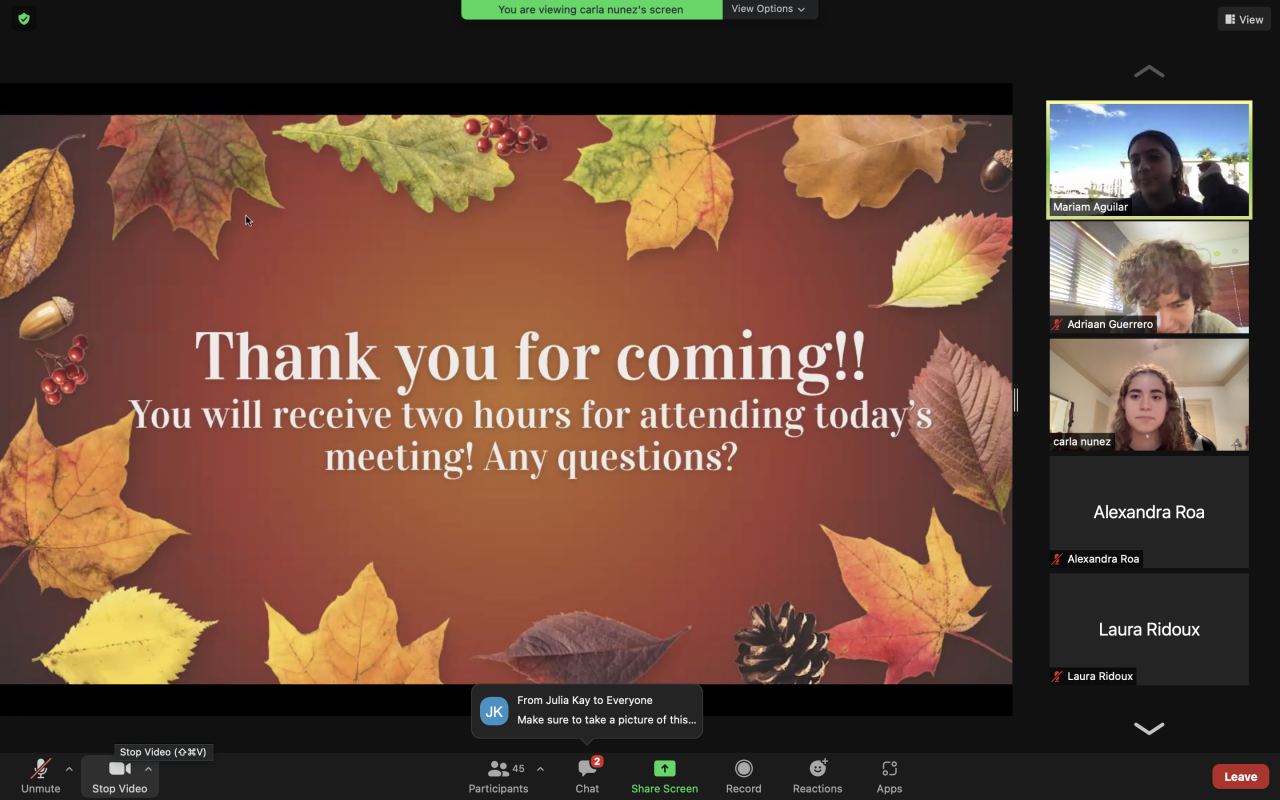The height and width of the screenshot is (800, 1280).
Task: Click the muted mic icon beside Adriaan Guerrero
Action: coord(1057,324)
